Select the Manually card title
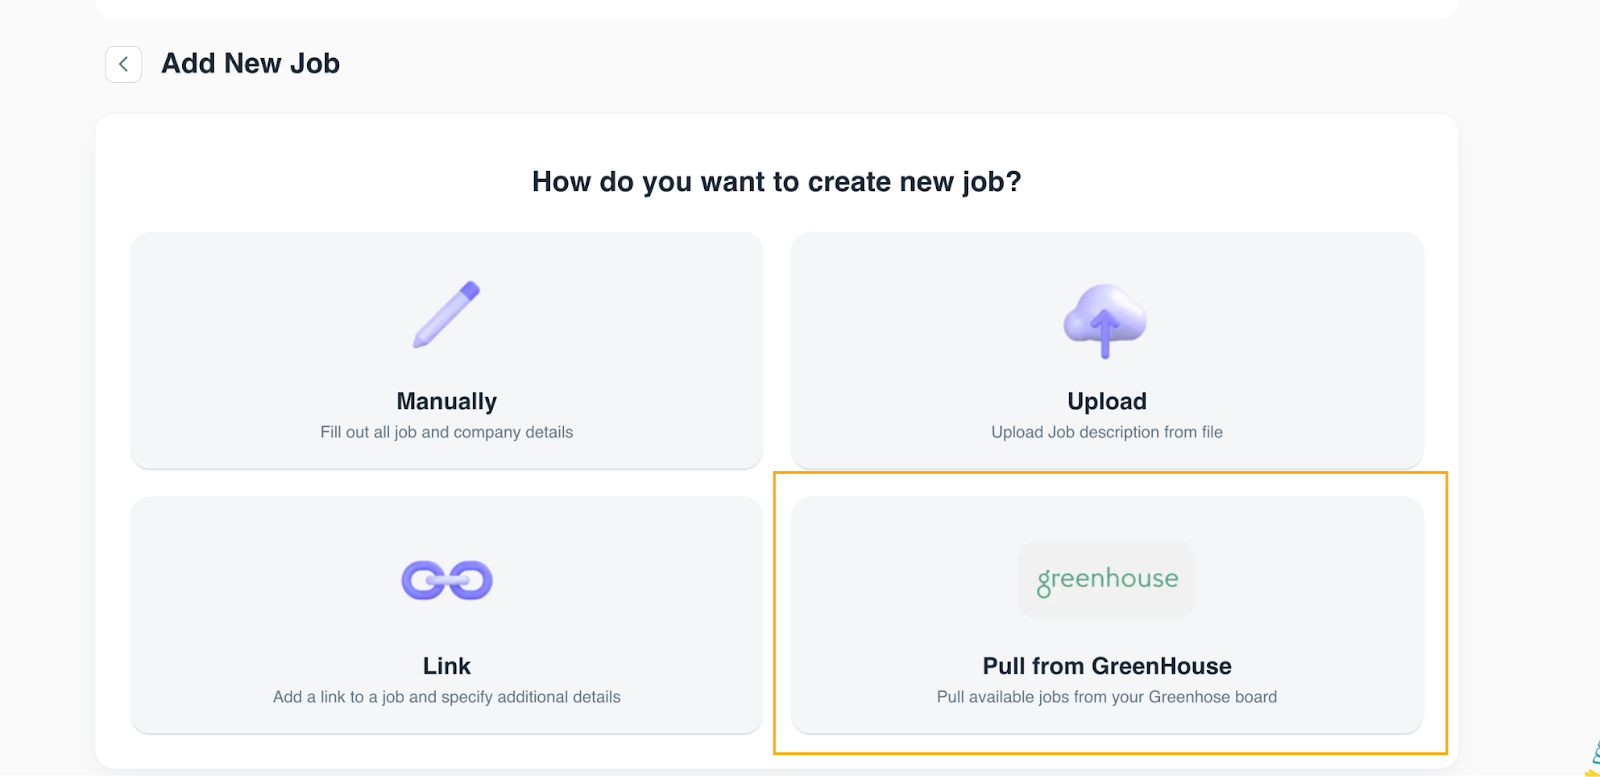1600x777 pixels. pyautogui.click(x=447, y=401)
